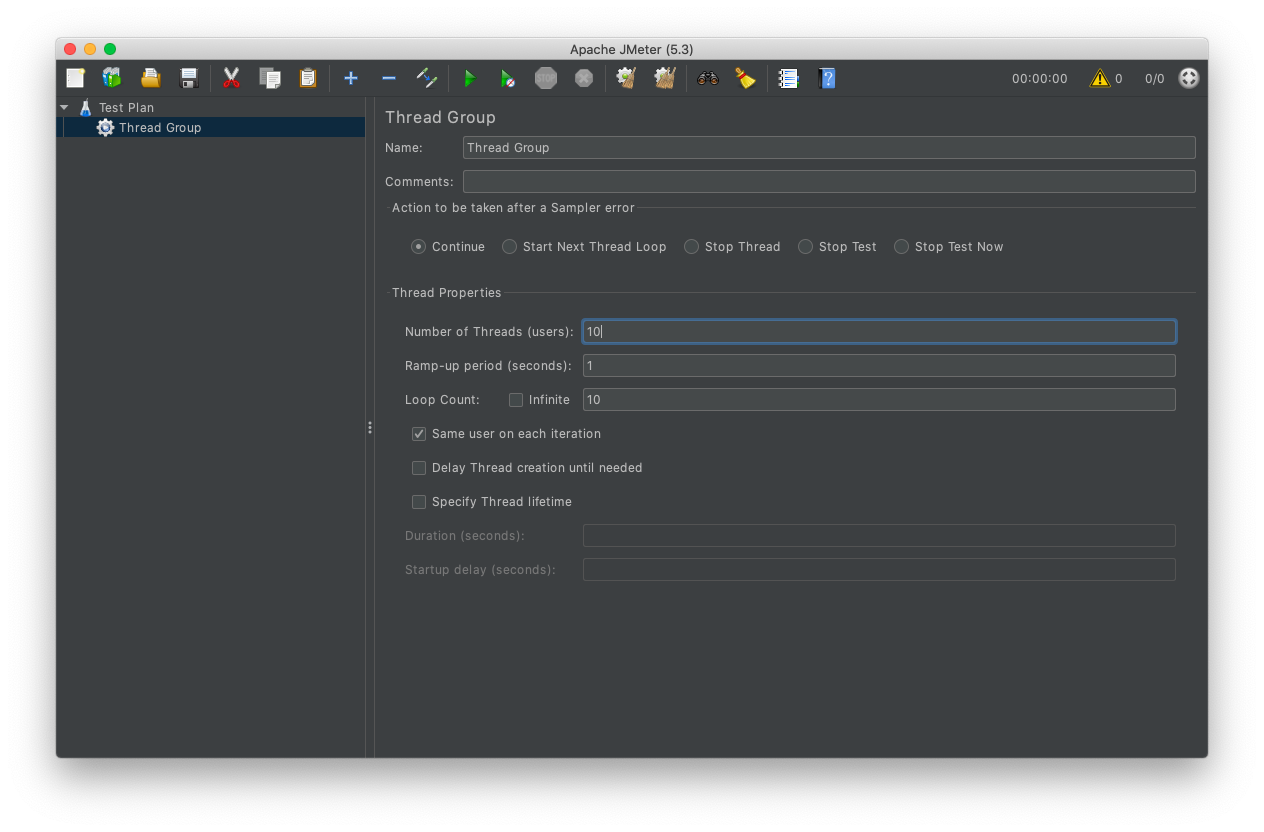Collapse the Test Plan tree node
1264x832 pixels.
click(65, 107)
